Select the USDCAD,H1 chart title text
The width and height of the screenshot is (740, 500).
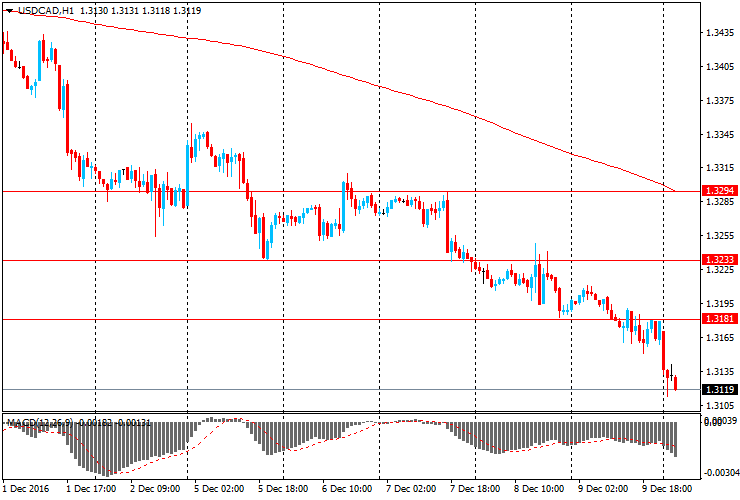(x=47, y=10)
